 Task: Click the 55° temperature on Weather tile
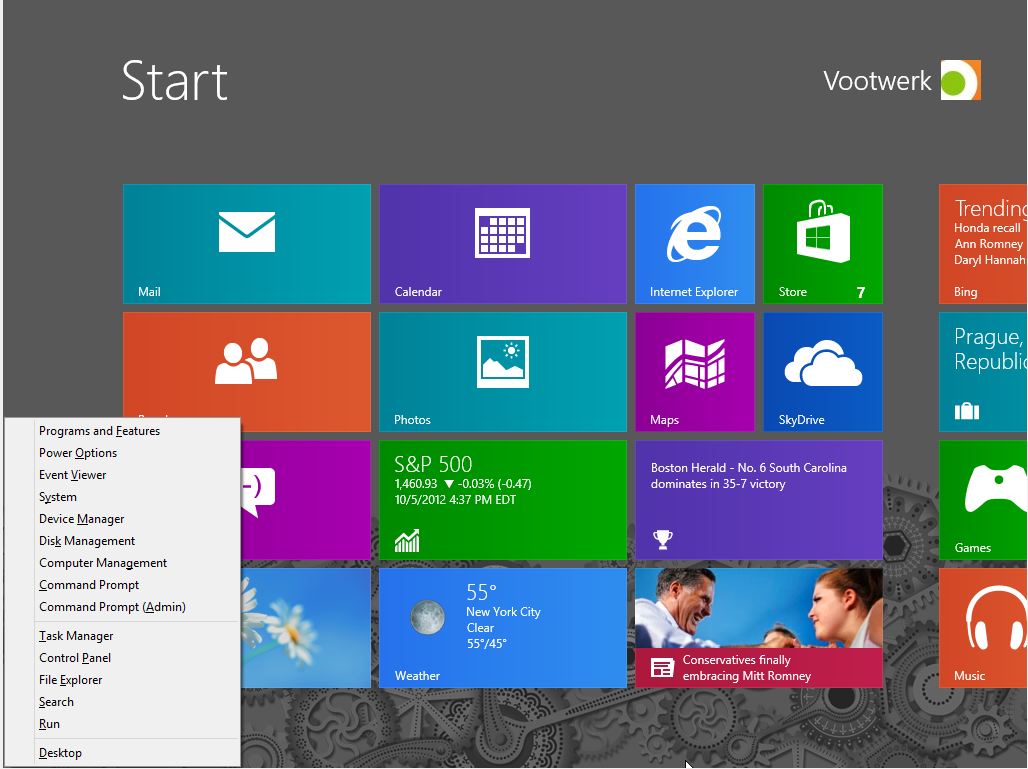pos(481,592)
